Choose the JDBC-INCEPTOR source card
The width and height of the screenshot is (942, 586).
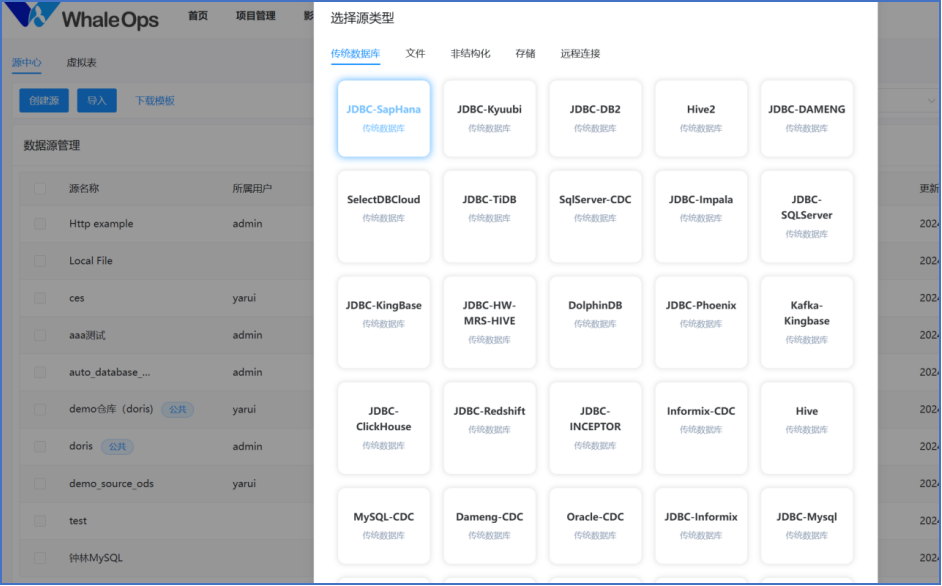point(595,428)
